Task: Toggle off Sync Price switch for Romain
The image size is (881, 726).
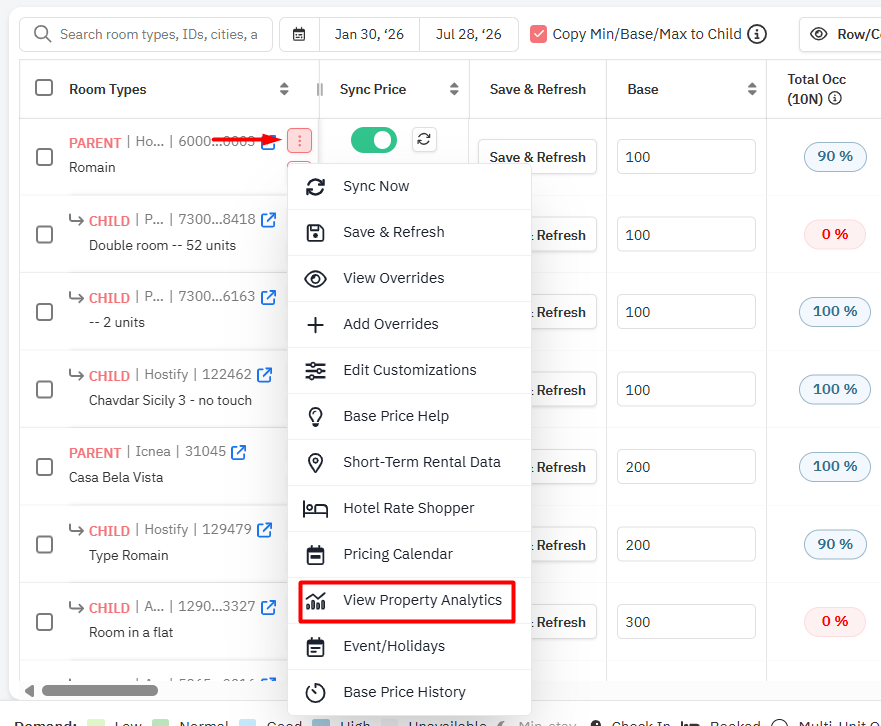Action: coord(374,140)
